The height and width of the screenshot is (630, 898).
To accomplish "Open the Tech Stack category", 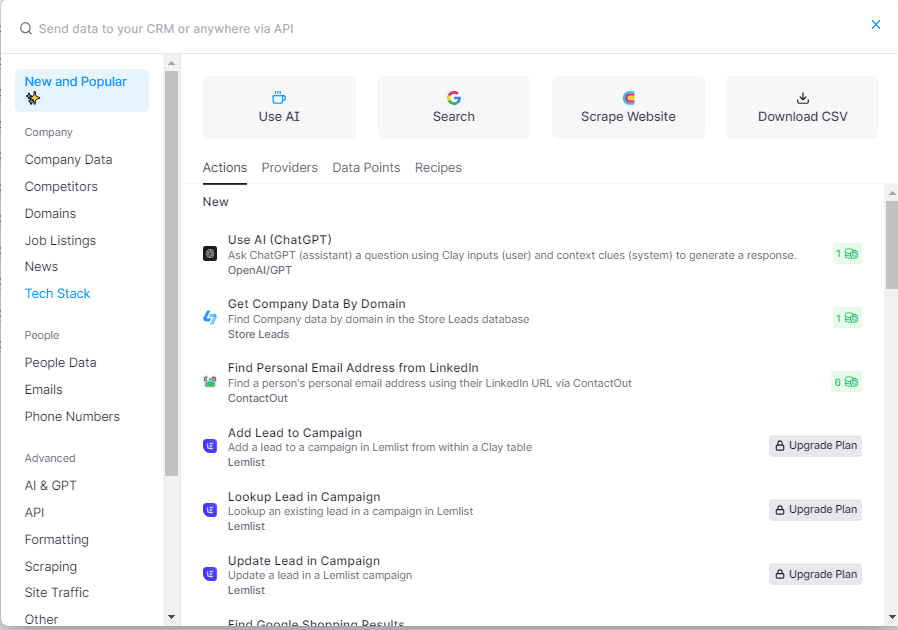I will 57,294.
